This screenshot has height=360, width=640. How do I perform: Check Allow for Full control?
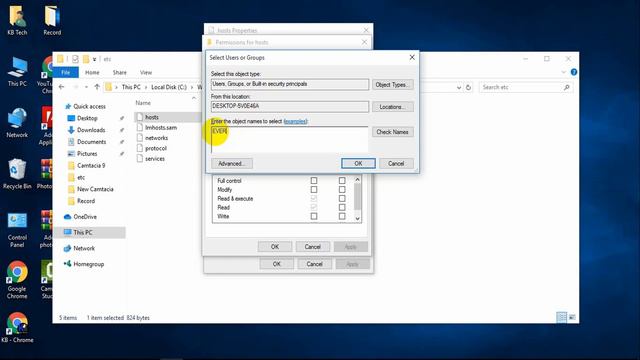(x=314, y=180)
